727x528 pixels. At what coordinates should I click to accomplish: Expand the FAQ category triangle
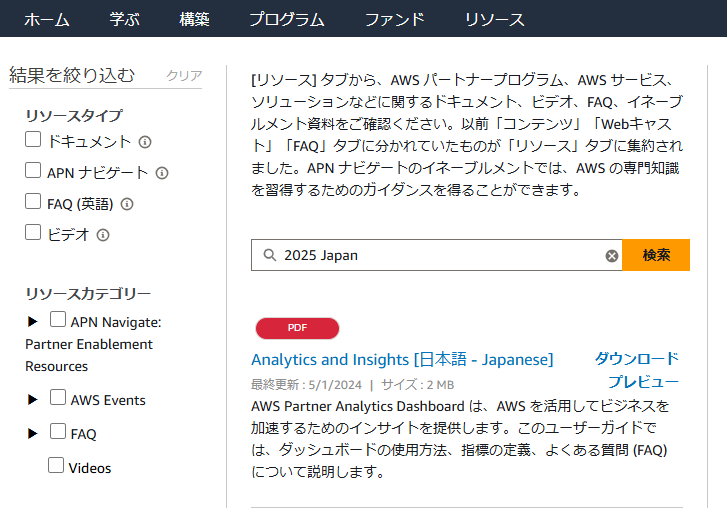pyautogui.click(x=32, y=433)
